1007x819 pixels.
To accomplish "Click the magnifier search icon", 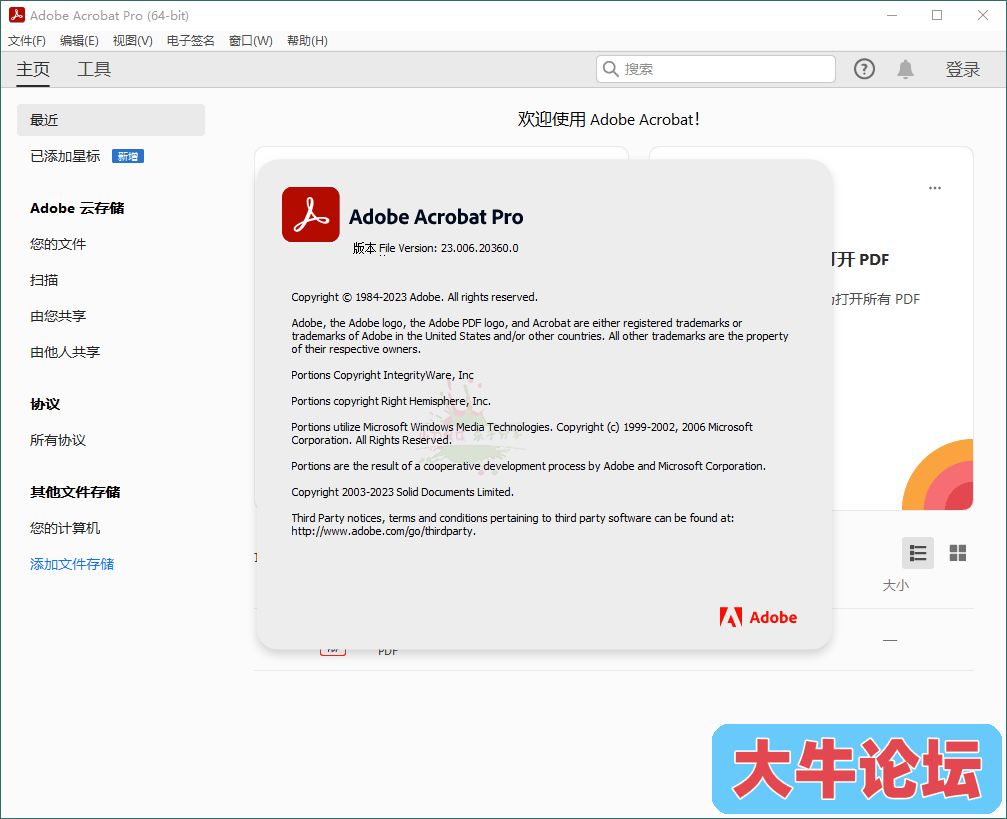I will point(611,69).
